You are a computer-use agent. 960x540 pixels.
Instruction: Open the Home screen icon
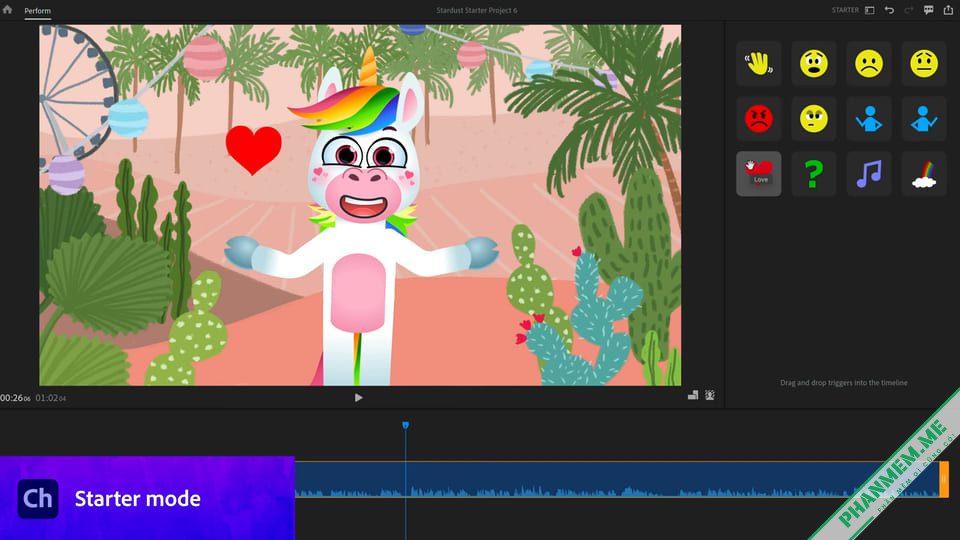(x=7, y=10)
